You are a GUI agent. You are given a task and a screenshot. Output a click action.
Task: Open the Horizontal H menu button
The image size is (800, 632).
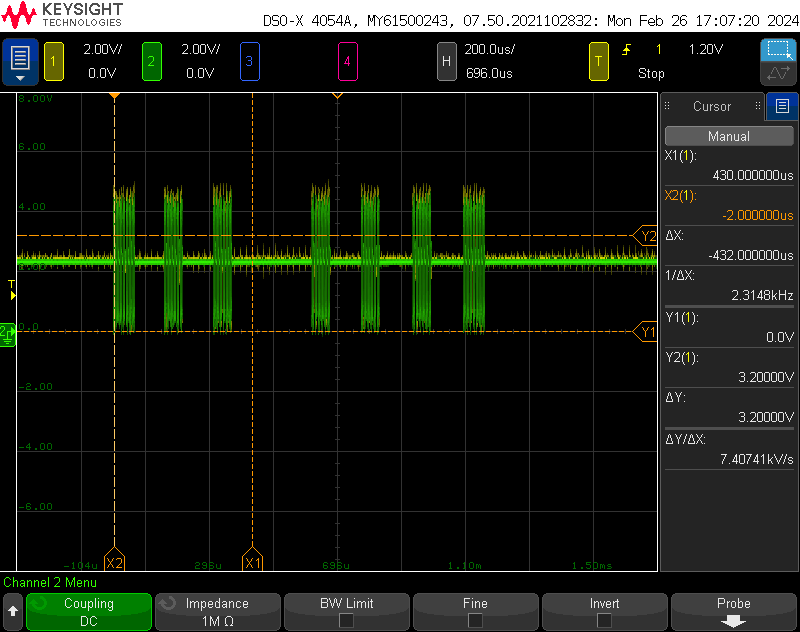[446, 62]
